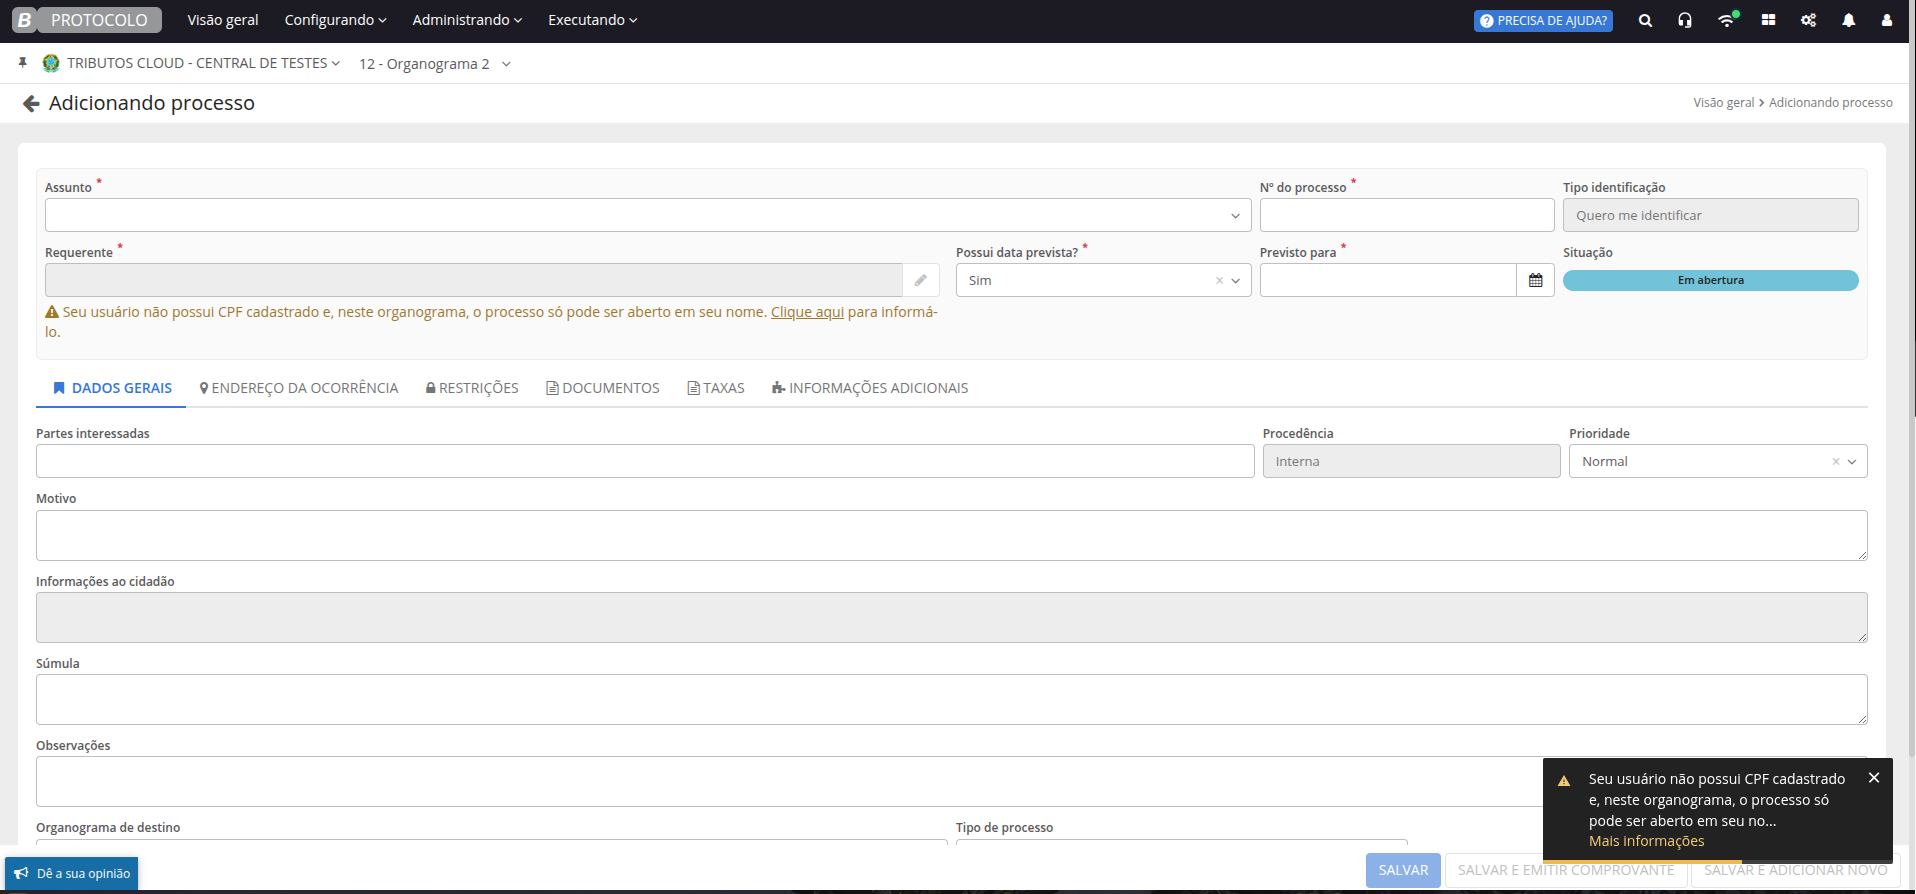Expand the Executando menu
This screenshot has width=1916, height=894.
click(x=592, y=20)
